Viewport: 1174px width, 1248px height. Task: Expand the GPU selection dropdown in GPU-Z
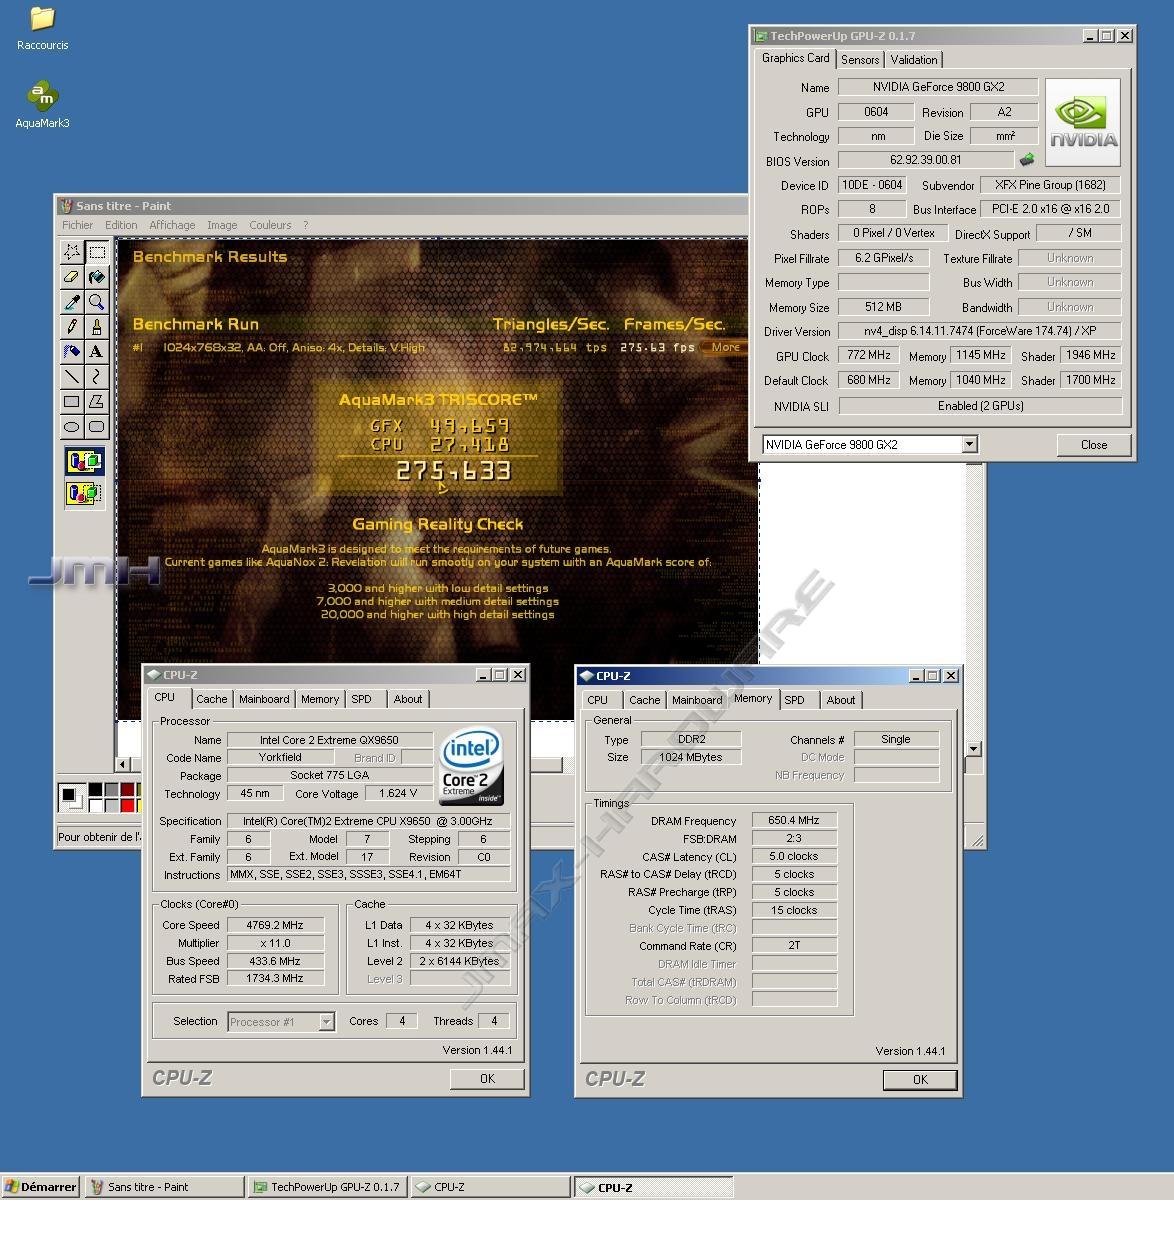tap(969, 444)
